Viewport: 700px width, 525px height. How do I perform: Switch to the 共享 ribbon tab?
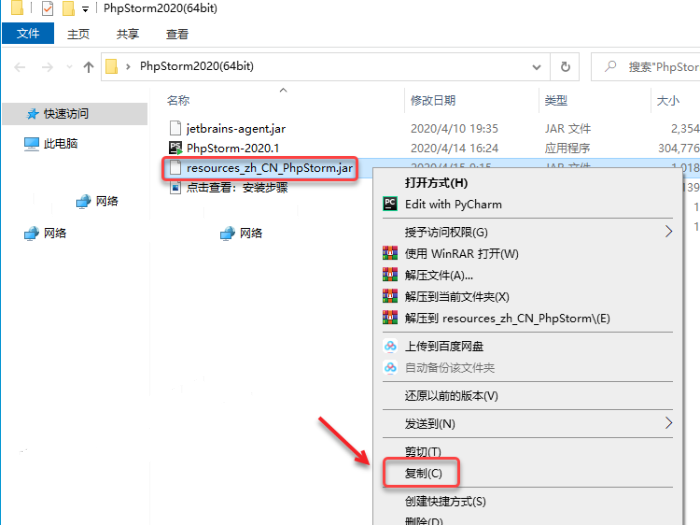pos(128,34)
